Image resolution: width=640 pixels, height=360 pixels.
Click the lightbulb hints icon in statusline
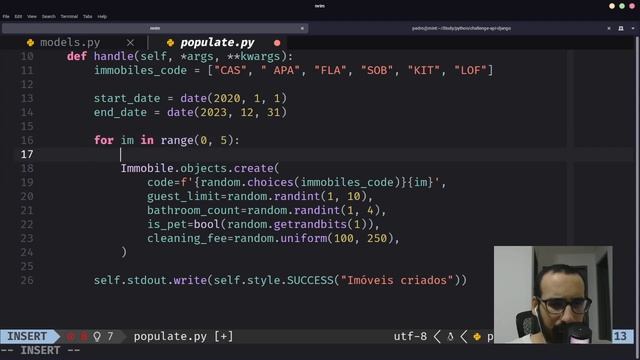pos(97,336)
